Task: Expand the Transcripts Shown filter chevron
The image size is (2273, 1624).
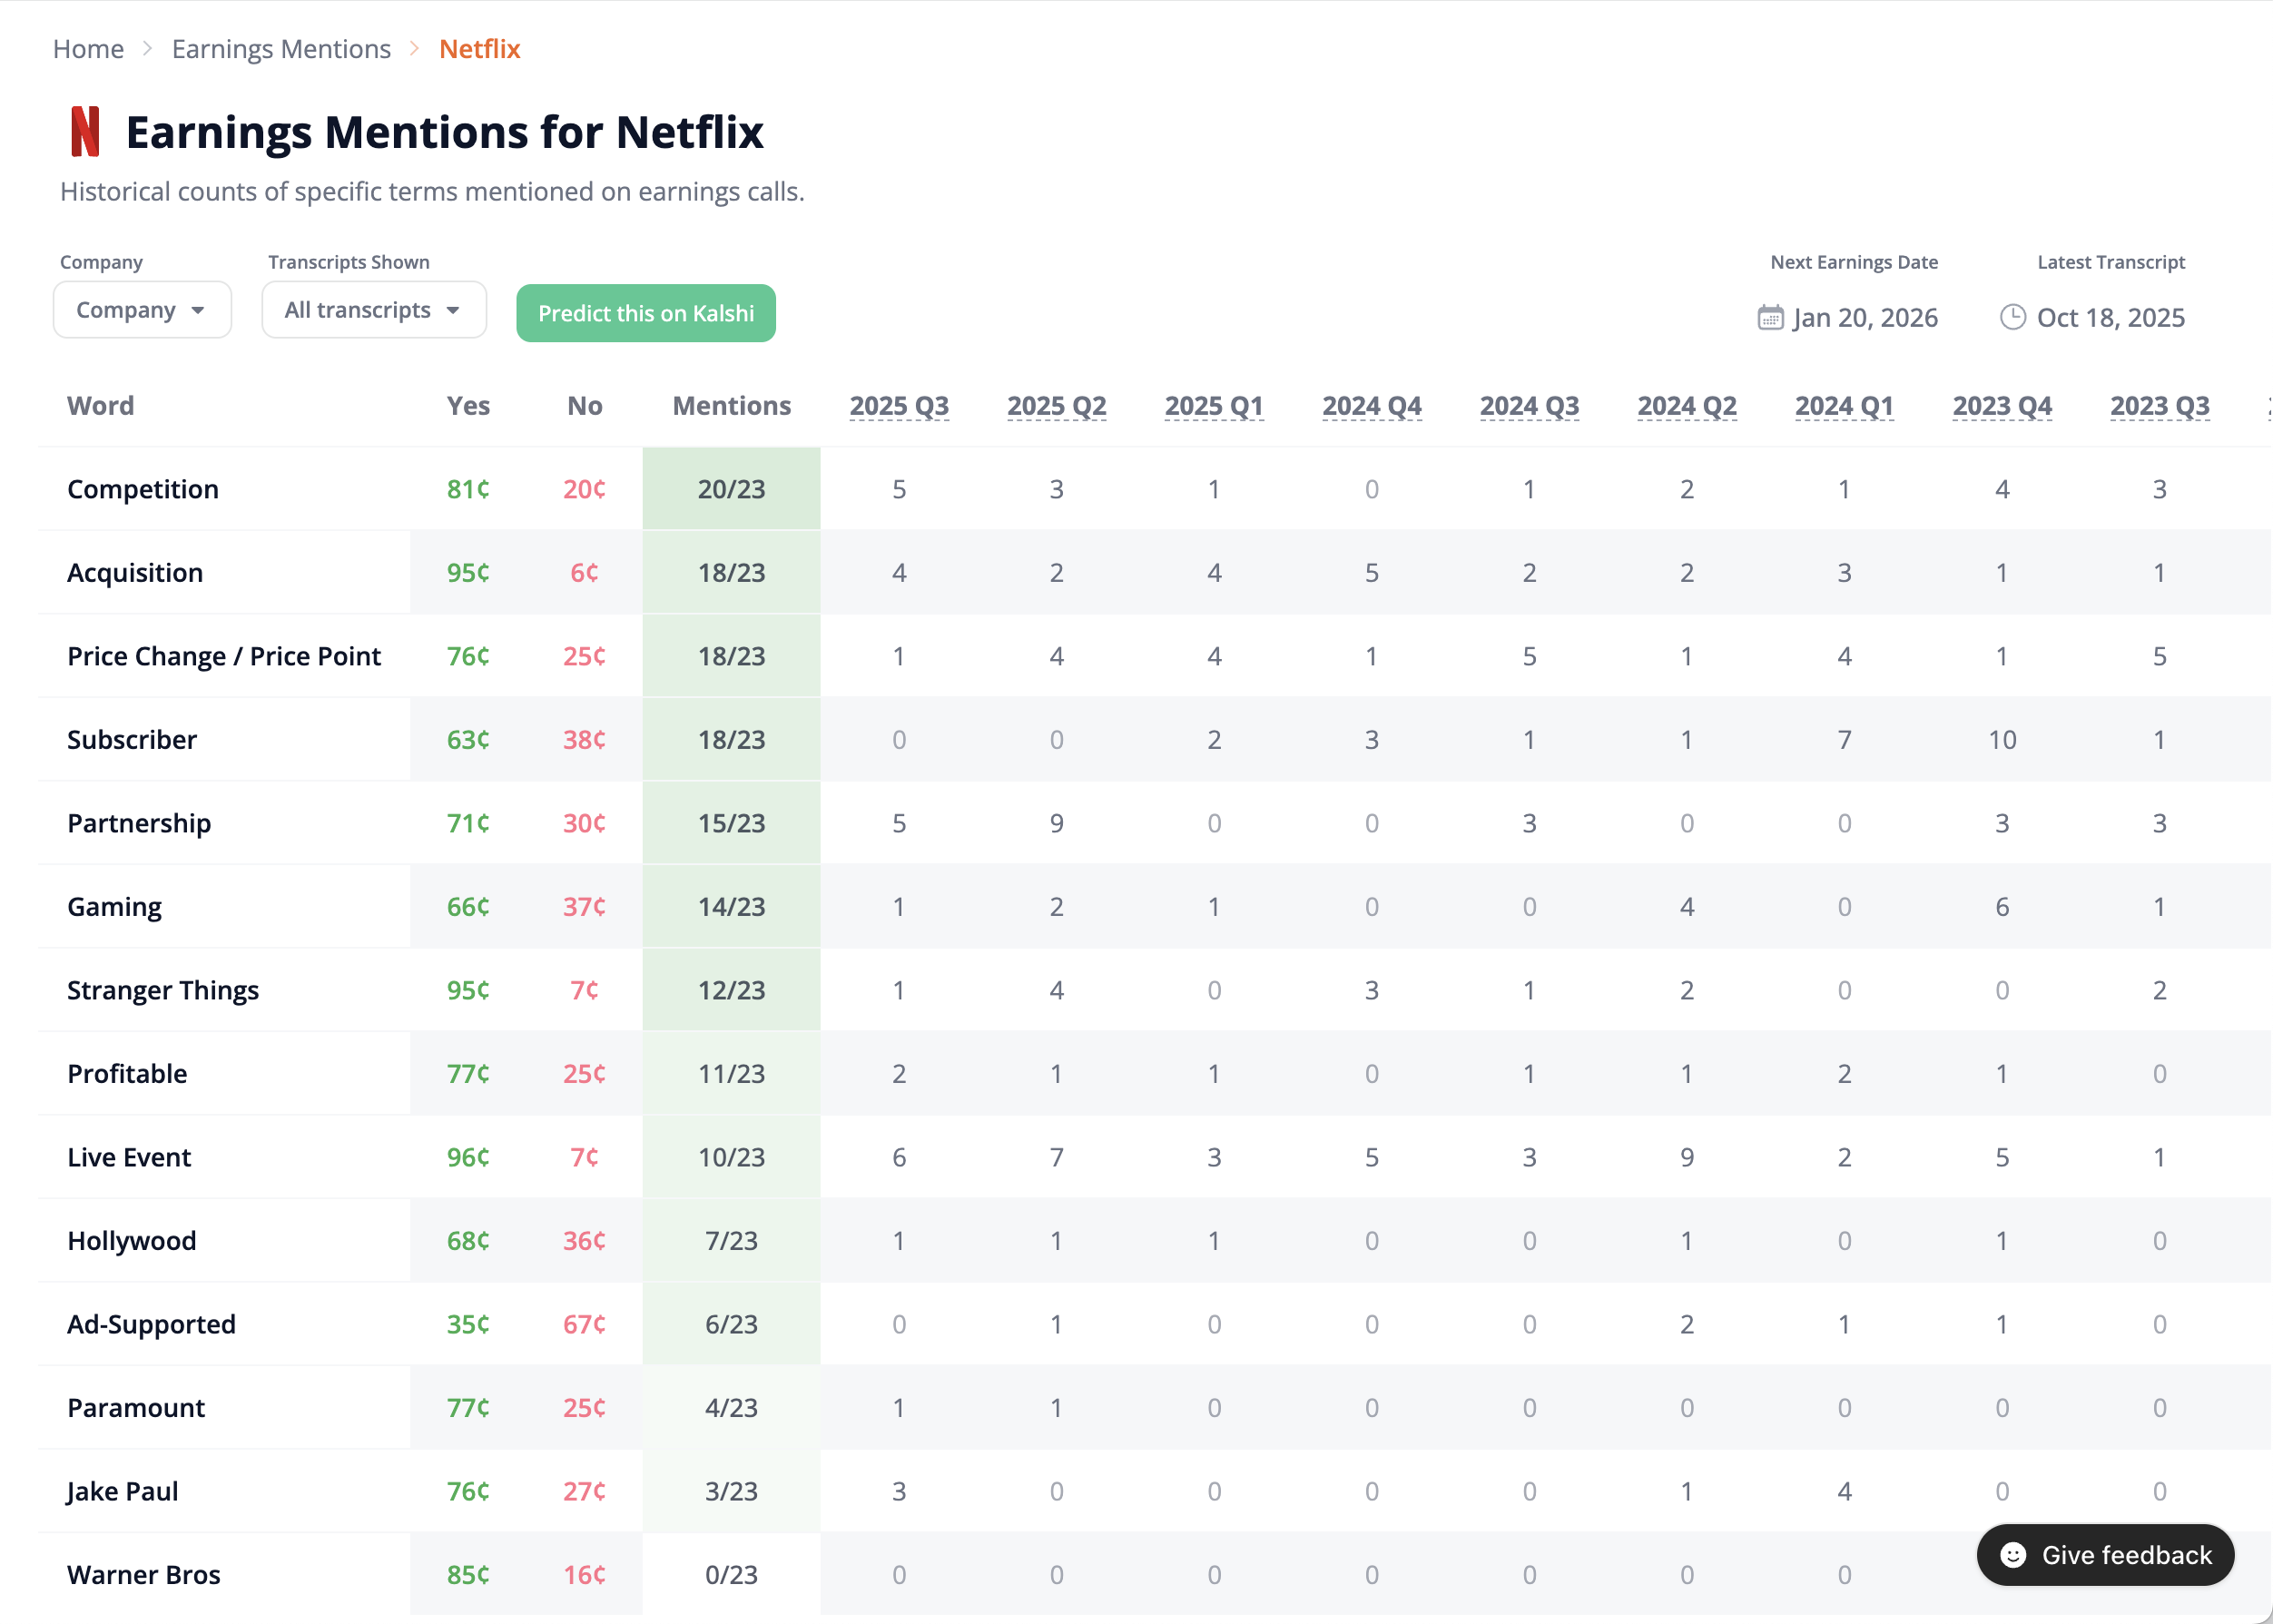Action: (x=454, y=310)
